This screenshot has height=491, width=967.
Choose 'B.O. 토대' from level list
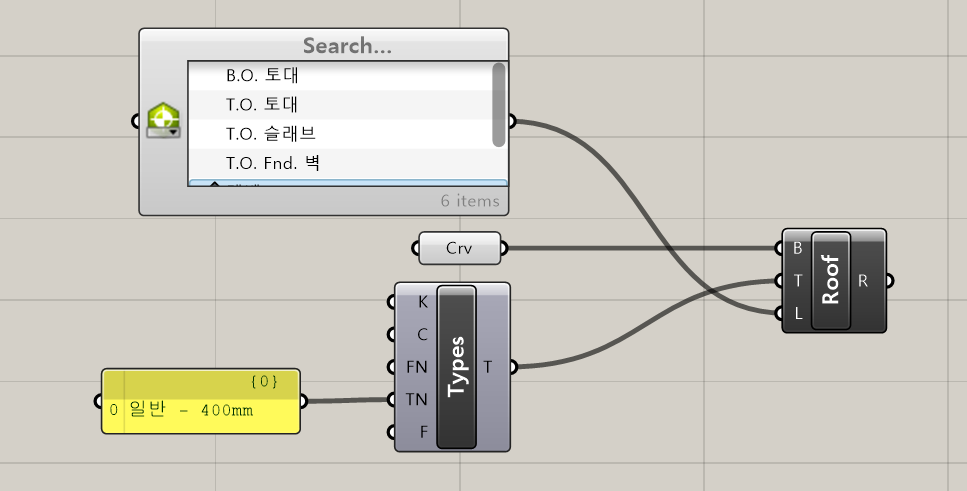point(262,75)
